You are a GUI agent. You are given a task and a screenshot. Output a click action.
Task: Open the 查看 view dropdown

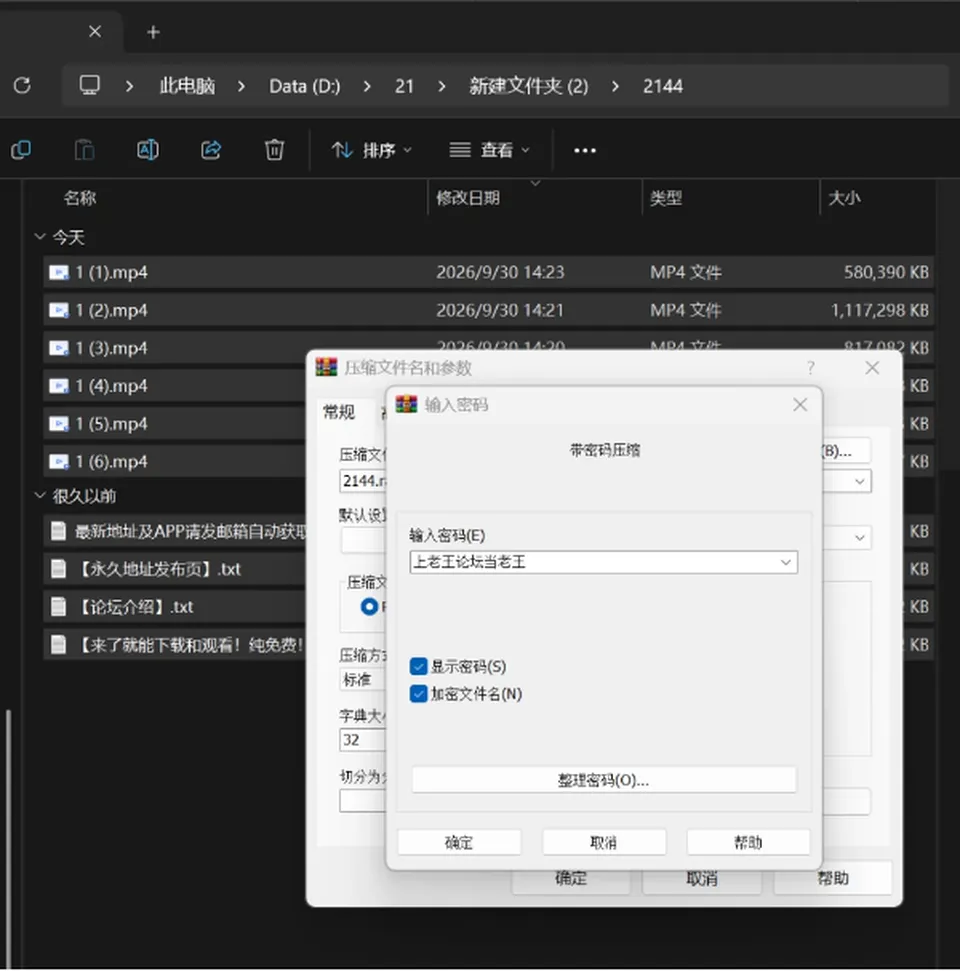[489, 150]
